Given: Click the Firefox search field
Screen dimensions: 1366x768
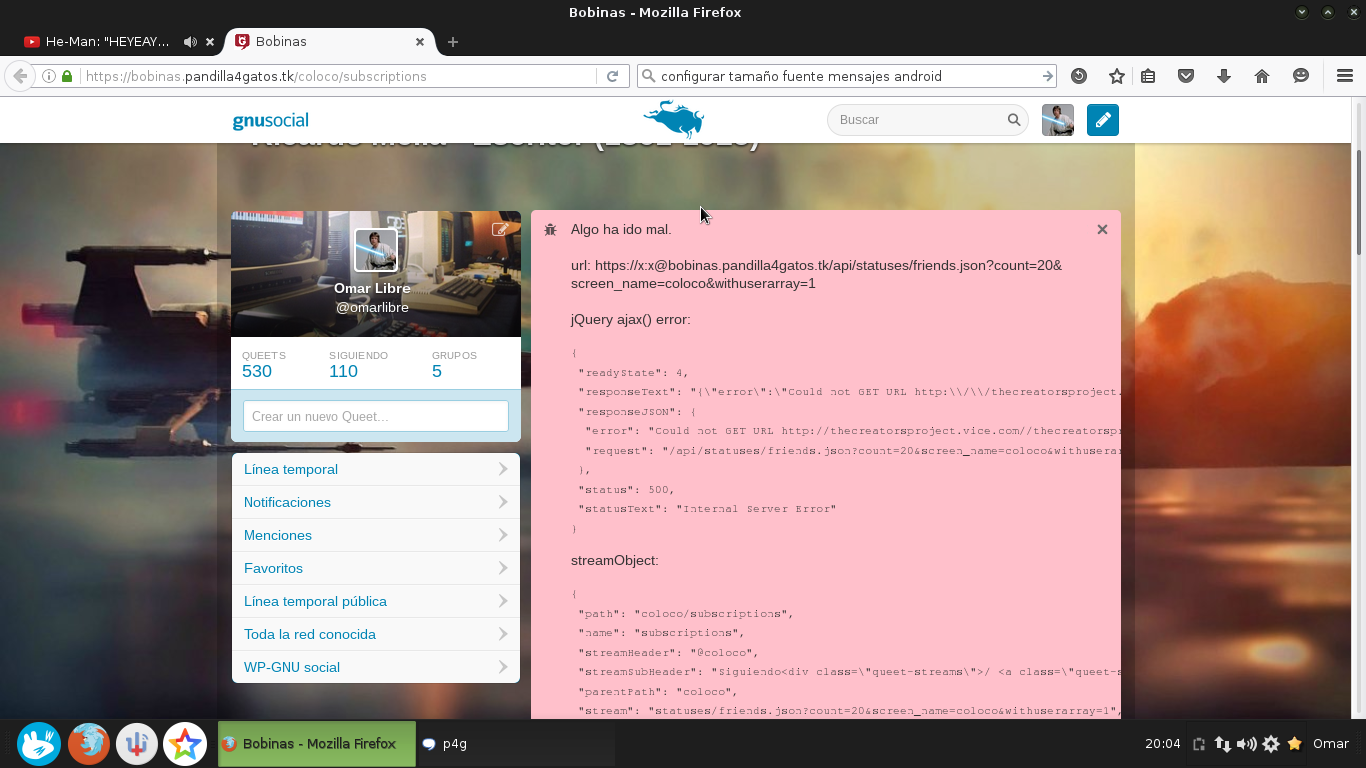Looking at the screenshot, I should [848, 76].
